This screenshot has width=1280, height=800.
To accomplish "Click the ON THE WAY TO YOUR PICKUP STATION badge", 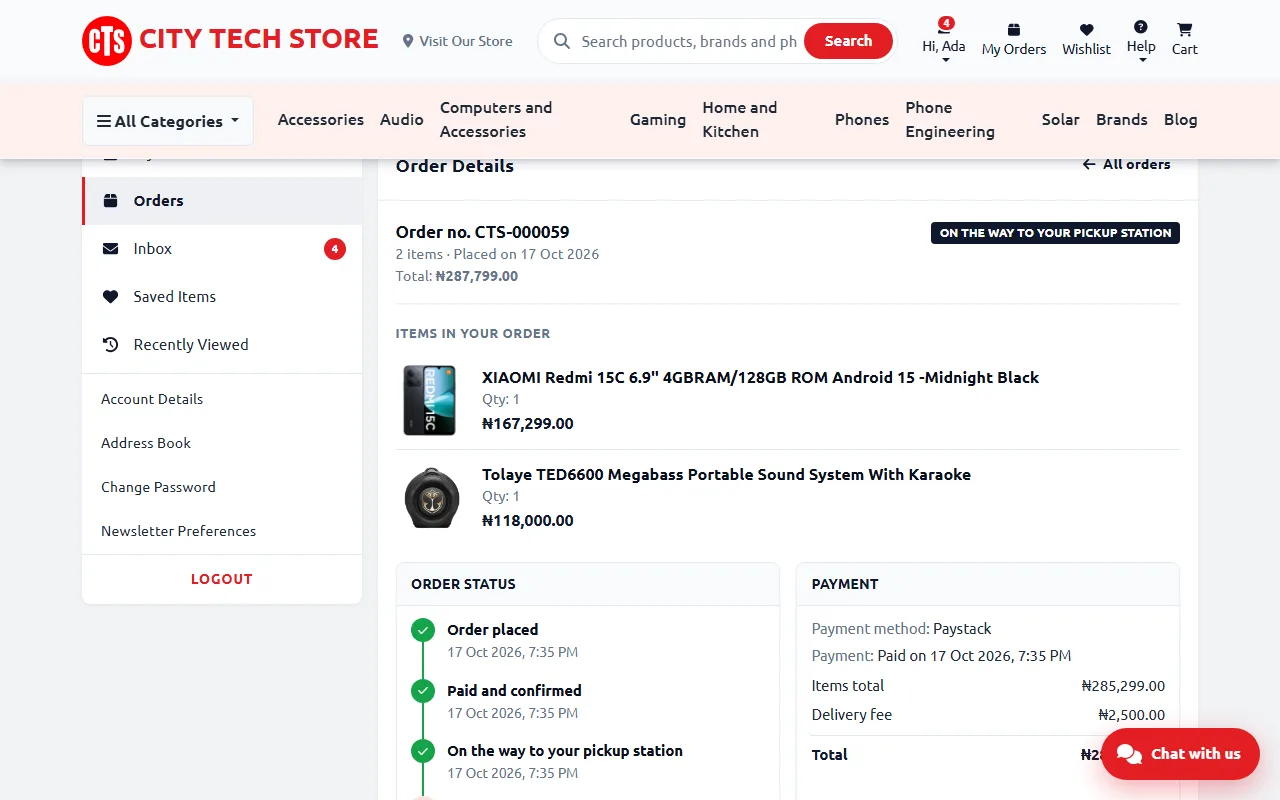I will coord(1055,233).
